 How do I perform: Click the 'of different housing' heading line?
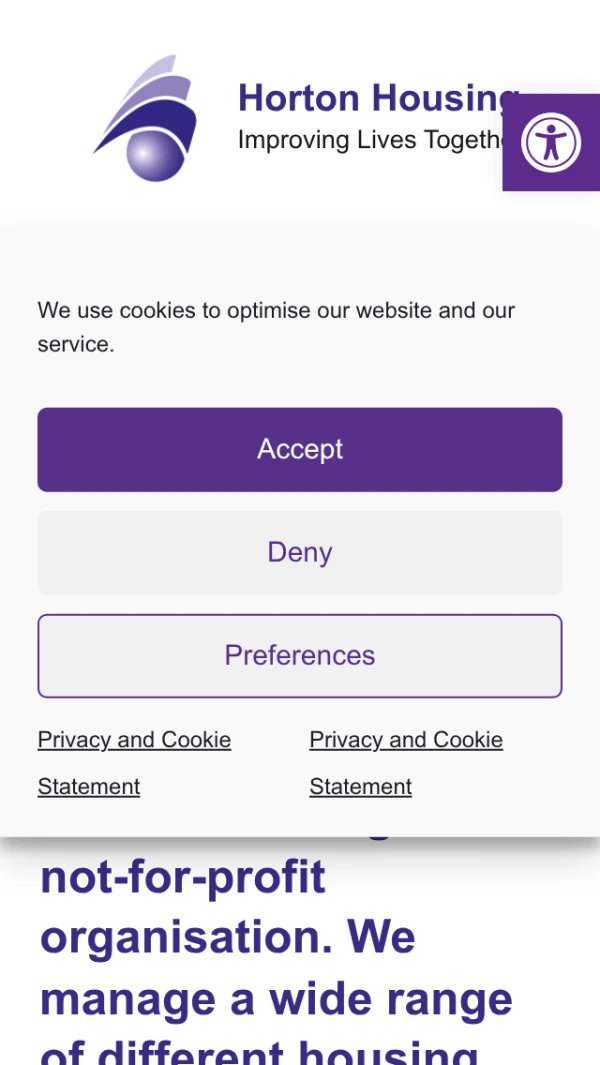(258, 1050)
